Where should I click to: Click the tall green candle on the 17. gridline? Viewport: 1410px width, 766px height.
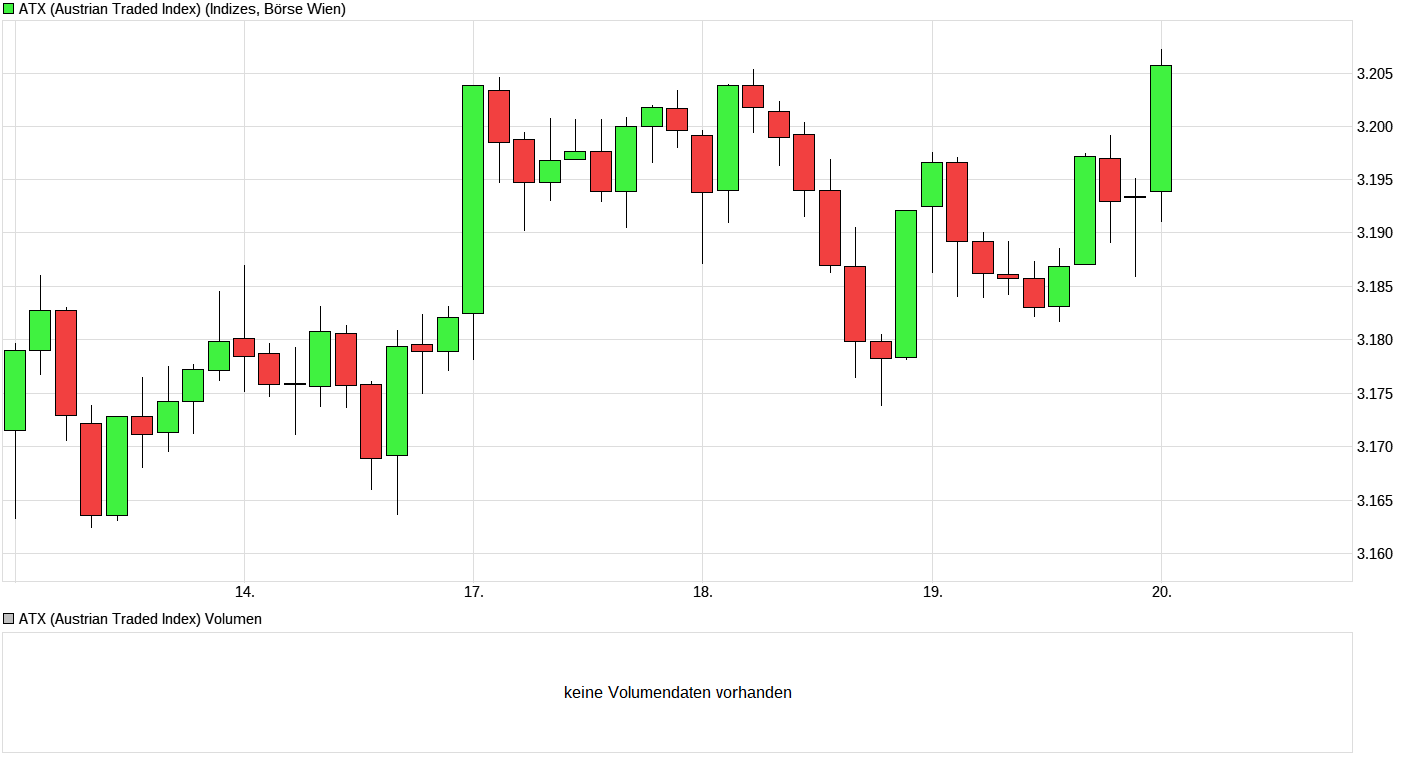(x=473, y=199)
